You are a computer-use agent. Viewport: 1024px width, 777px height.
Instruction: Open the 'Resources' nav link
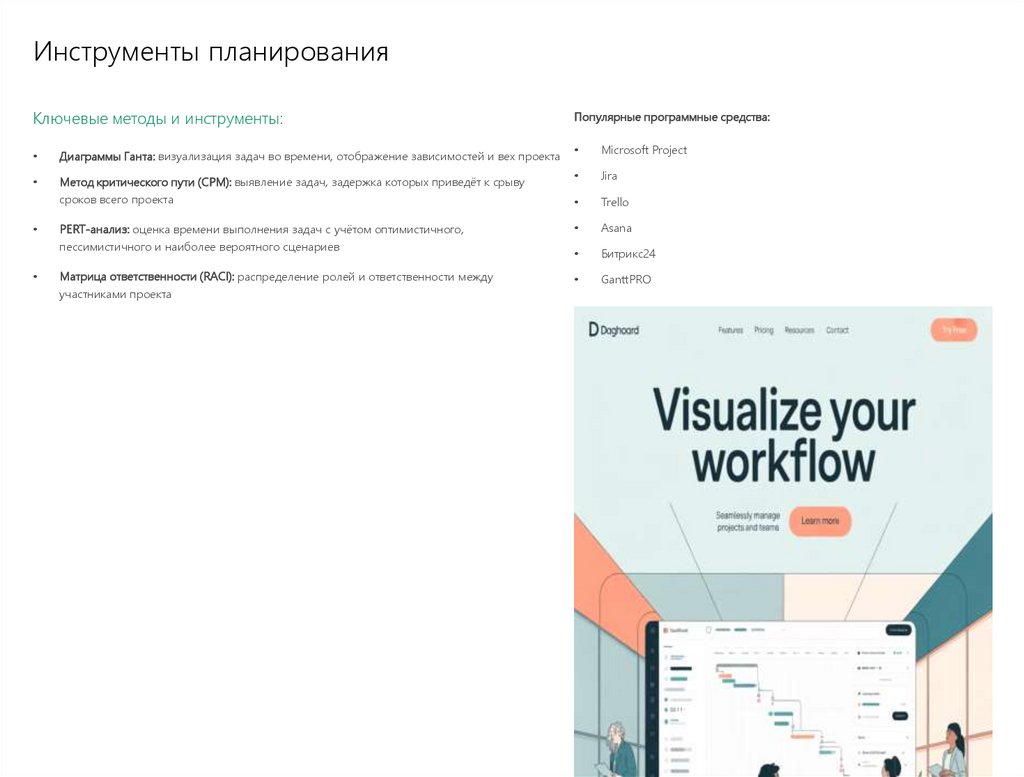point(799,330)
